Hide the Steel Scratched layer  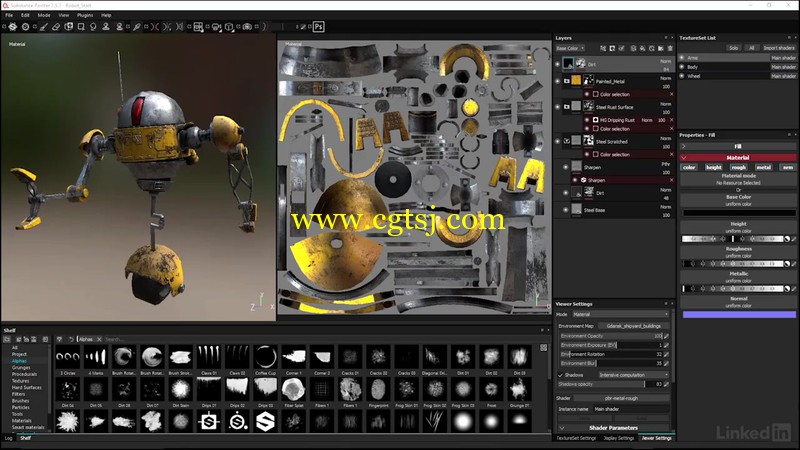click(x=558, y=141)
